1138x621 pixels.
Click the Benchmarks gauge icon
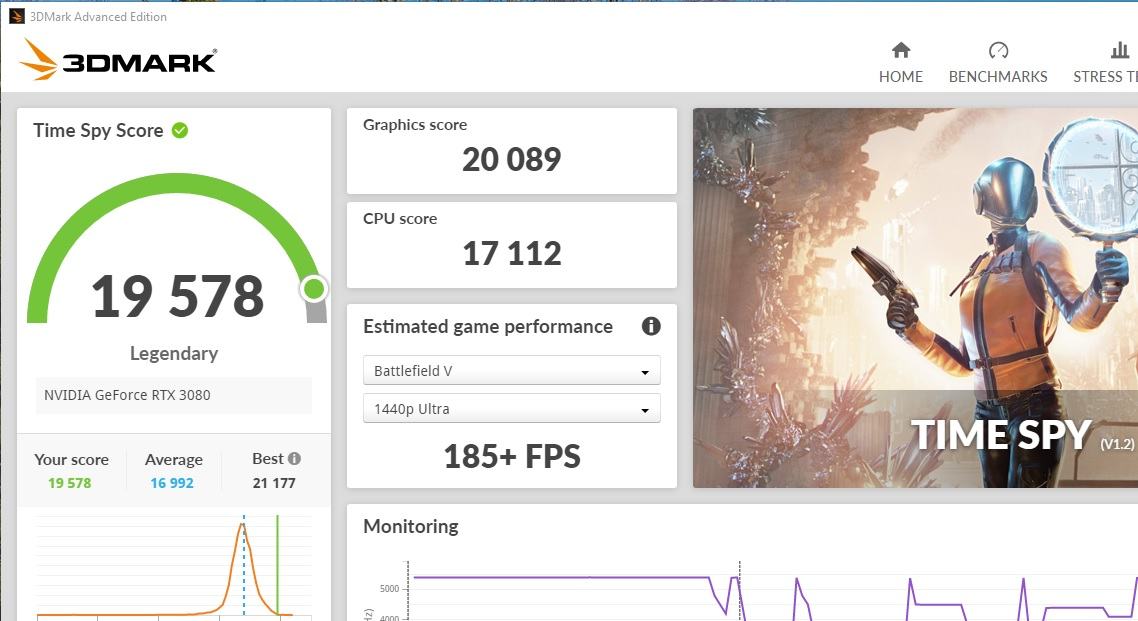[x=998, y=50]
